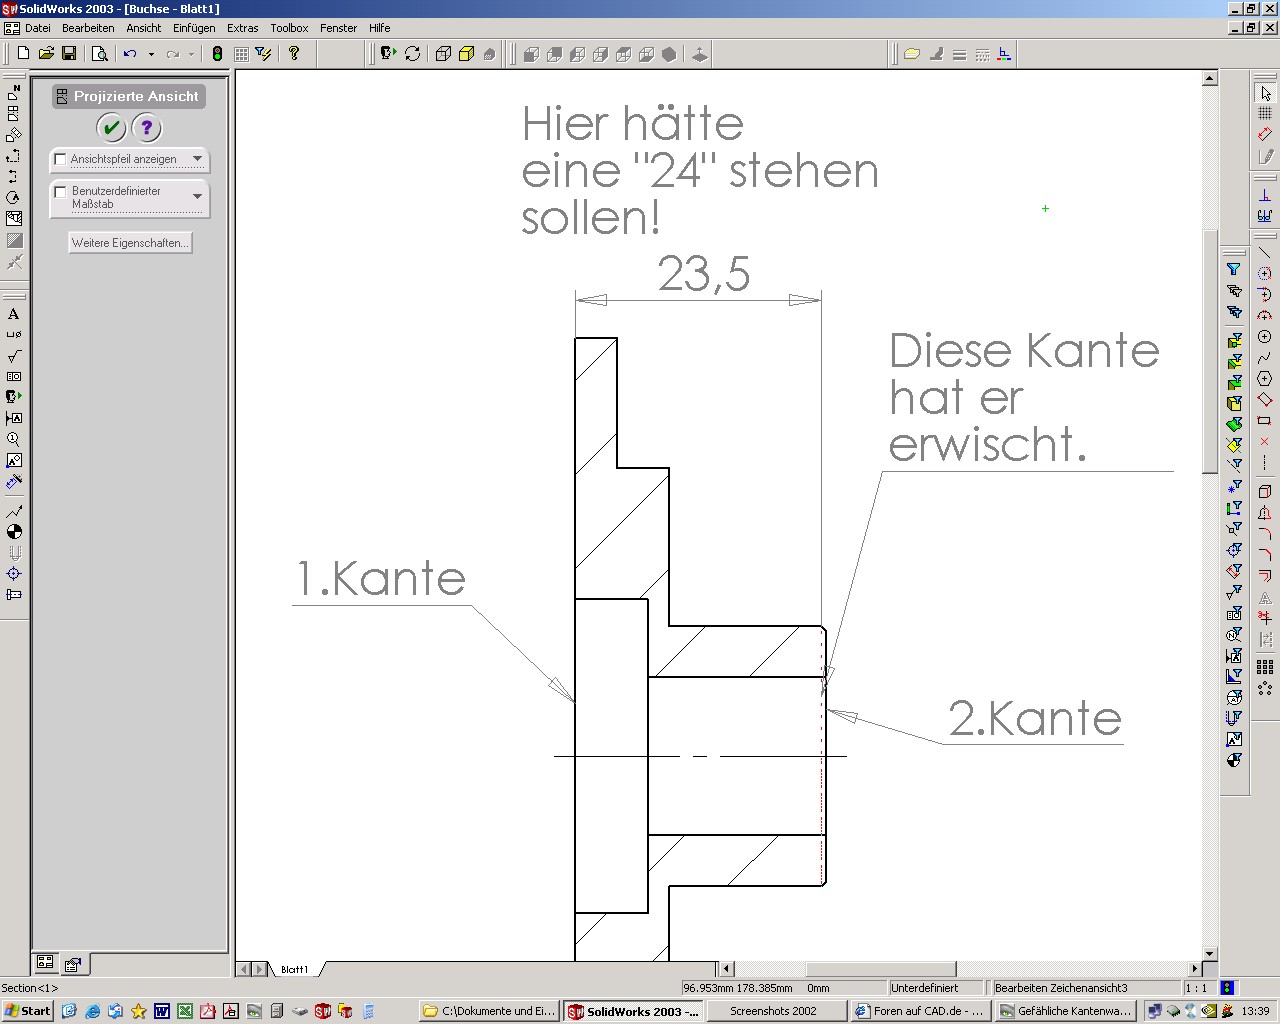Click the Unterdefiniert status bar text
The width and height of the screenshot is (1280, 1024).
click(924, 988)
